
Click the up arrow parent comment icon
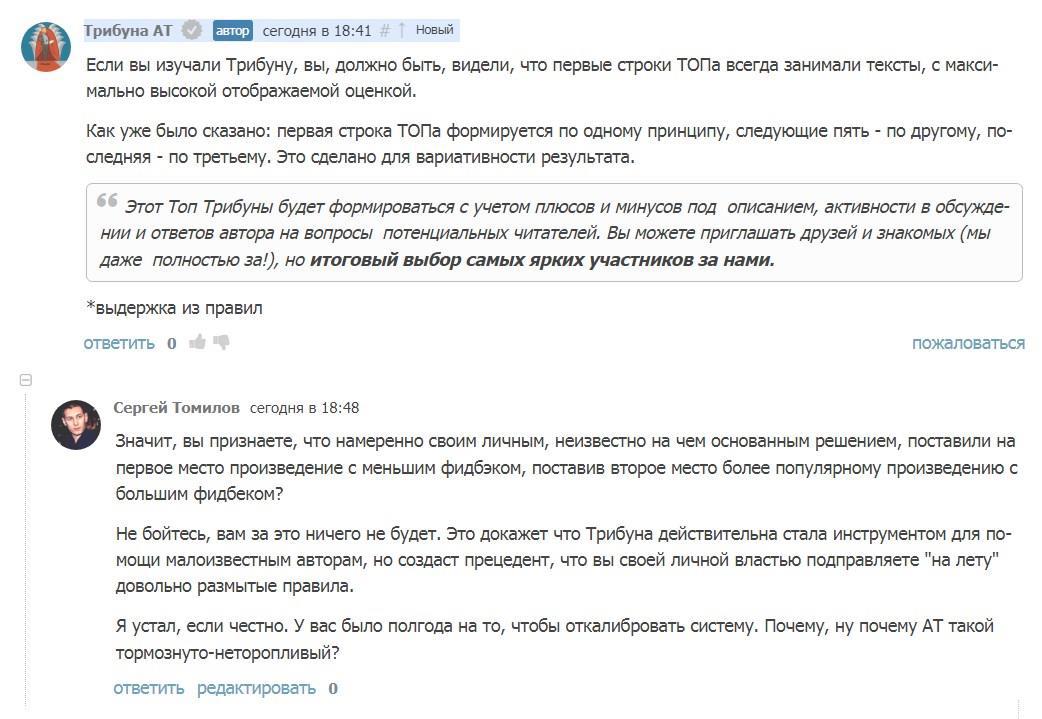click(x=402, y=31)
